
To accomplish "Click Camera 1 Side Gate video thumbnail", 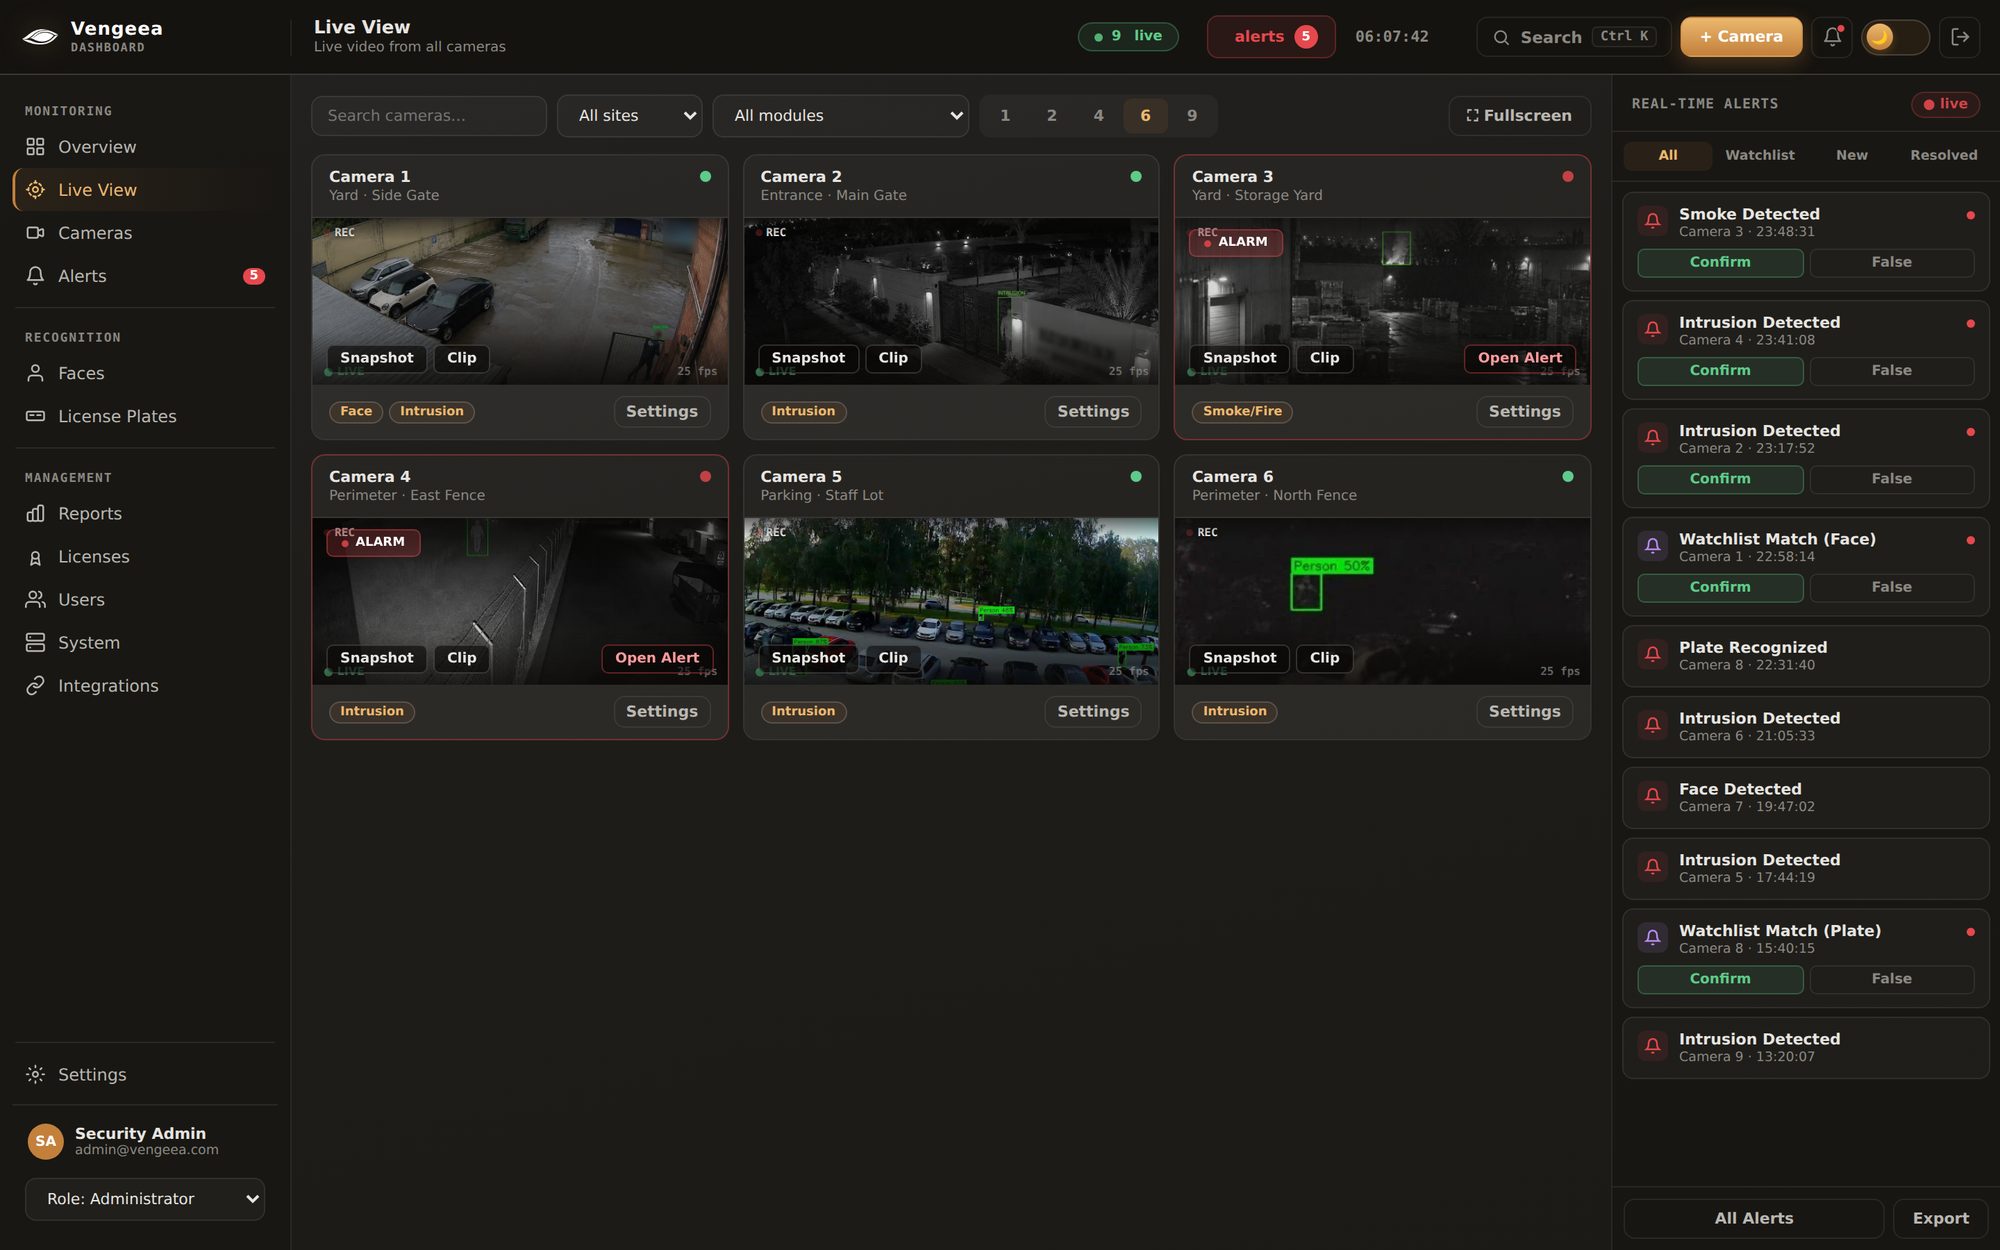I will (520, 301).
